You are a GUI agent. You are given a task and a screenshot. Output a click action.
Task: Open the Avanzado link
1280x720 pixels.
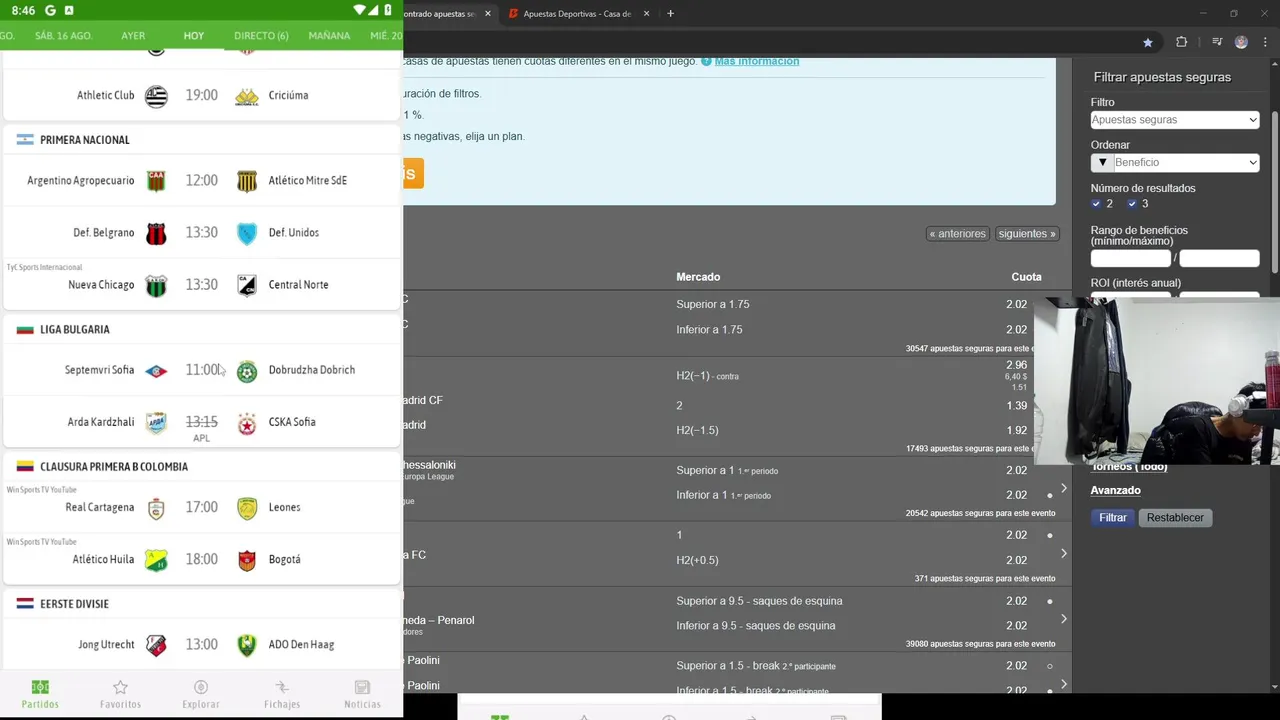pyautogui.click(x=1115, y=490)
